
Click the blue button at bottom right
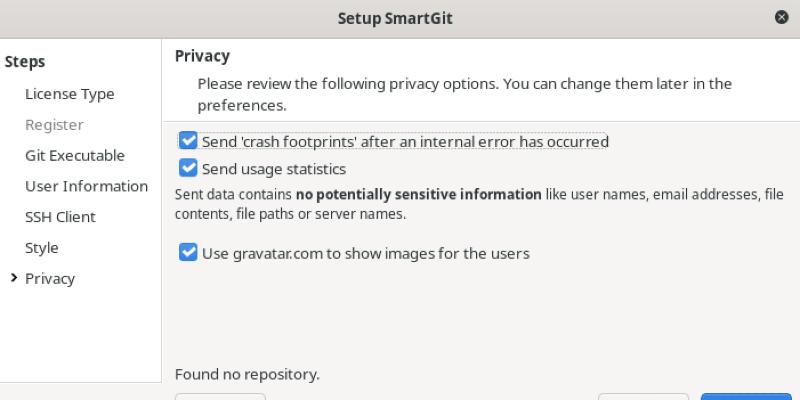[x=746, y=396]
